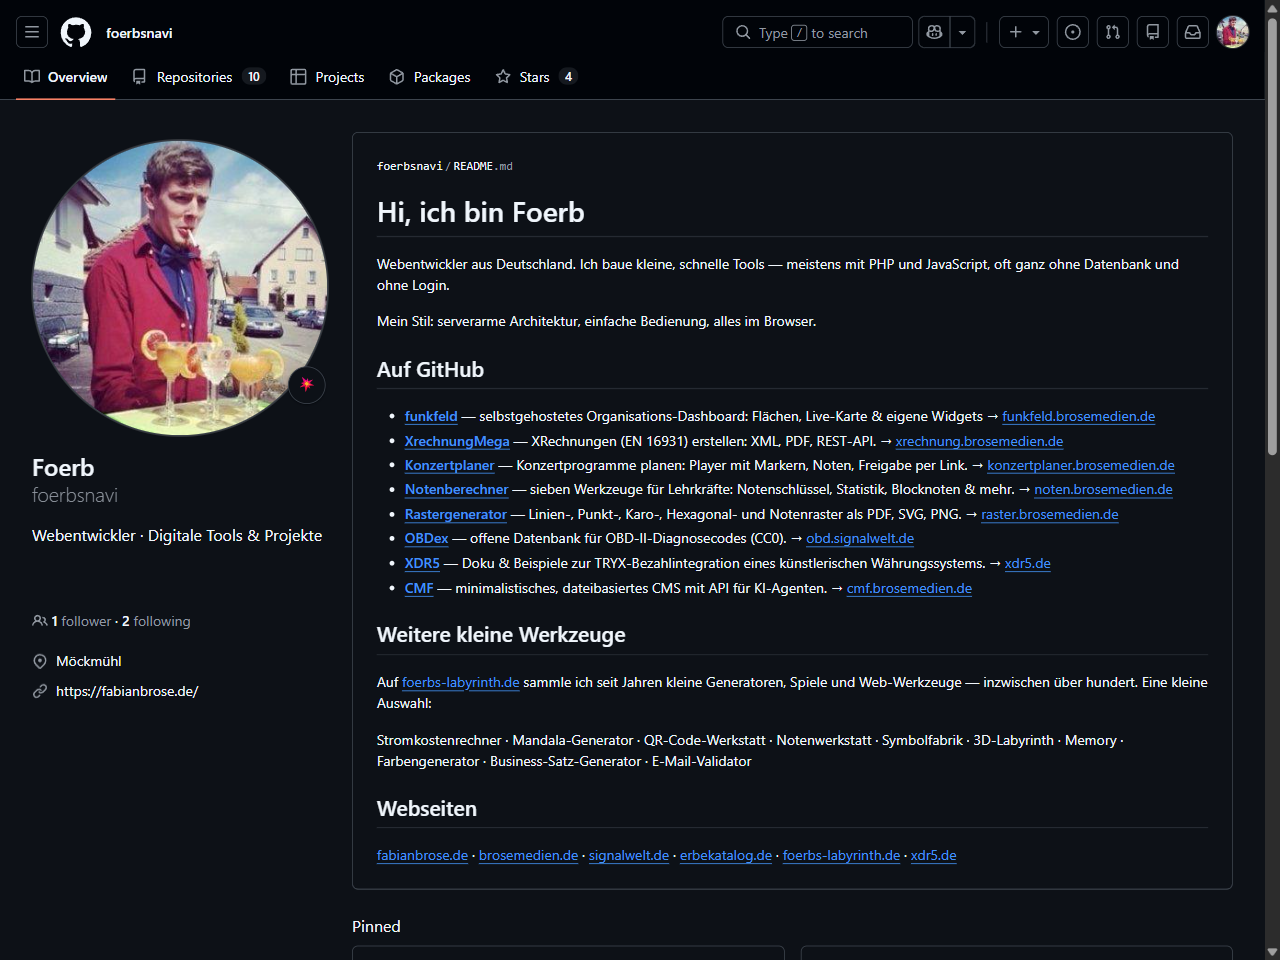The image size is (1280, 960).
Task: Expand the Copilot dropdown arrow
Action: [x=962, y=32]
